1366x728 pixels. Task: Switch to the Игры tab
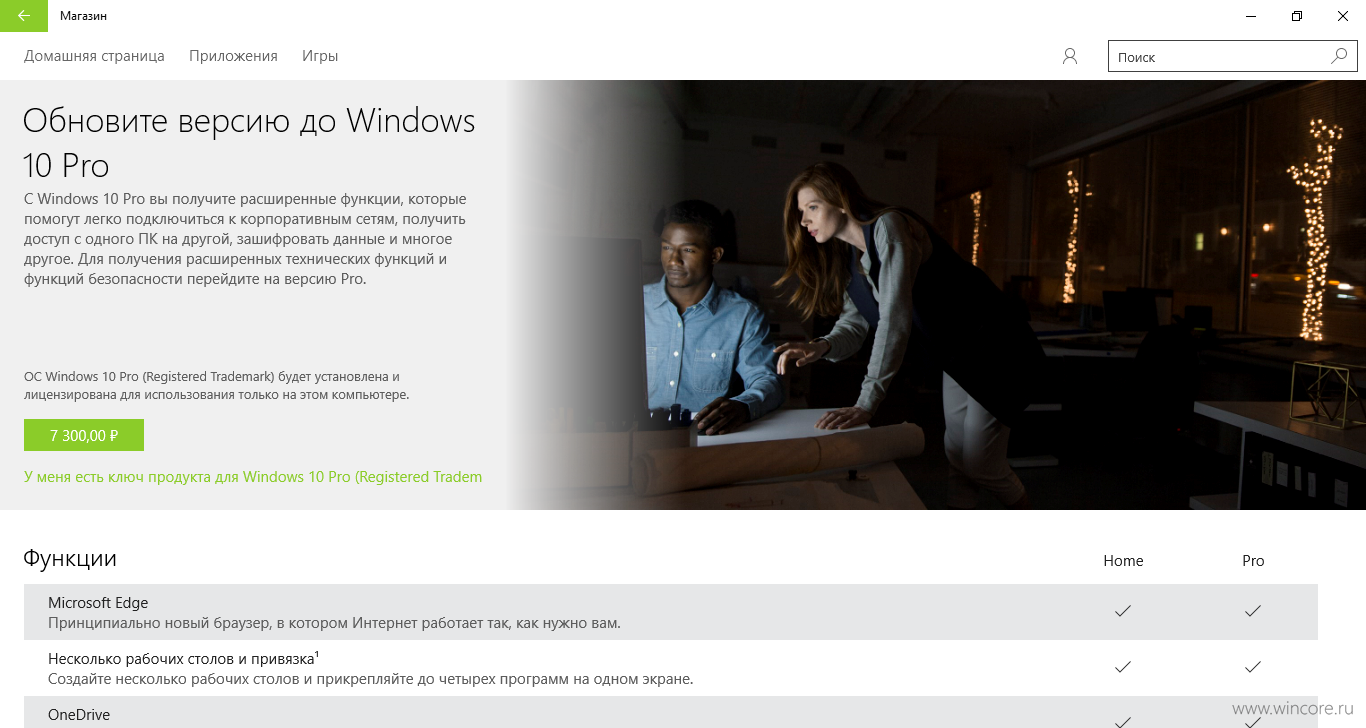tap(320, 56)
